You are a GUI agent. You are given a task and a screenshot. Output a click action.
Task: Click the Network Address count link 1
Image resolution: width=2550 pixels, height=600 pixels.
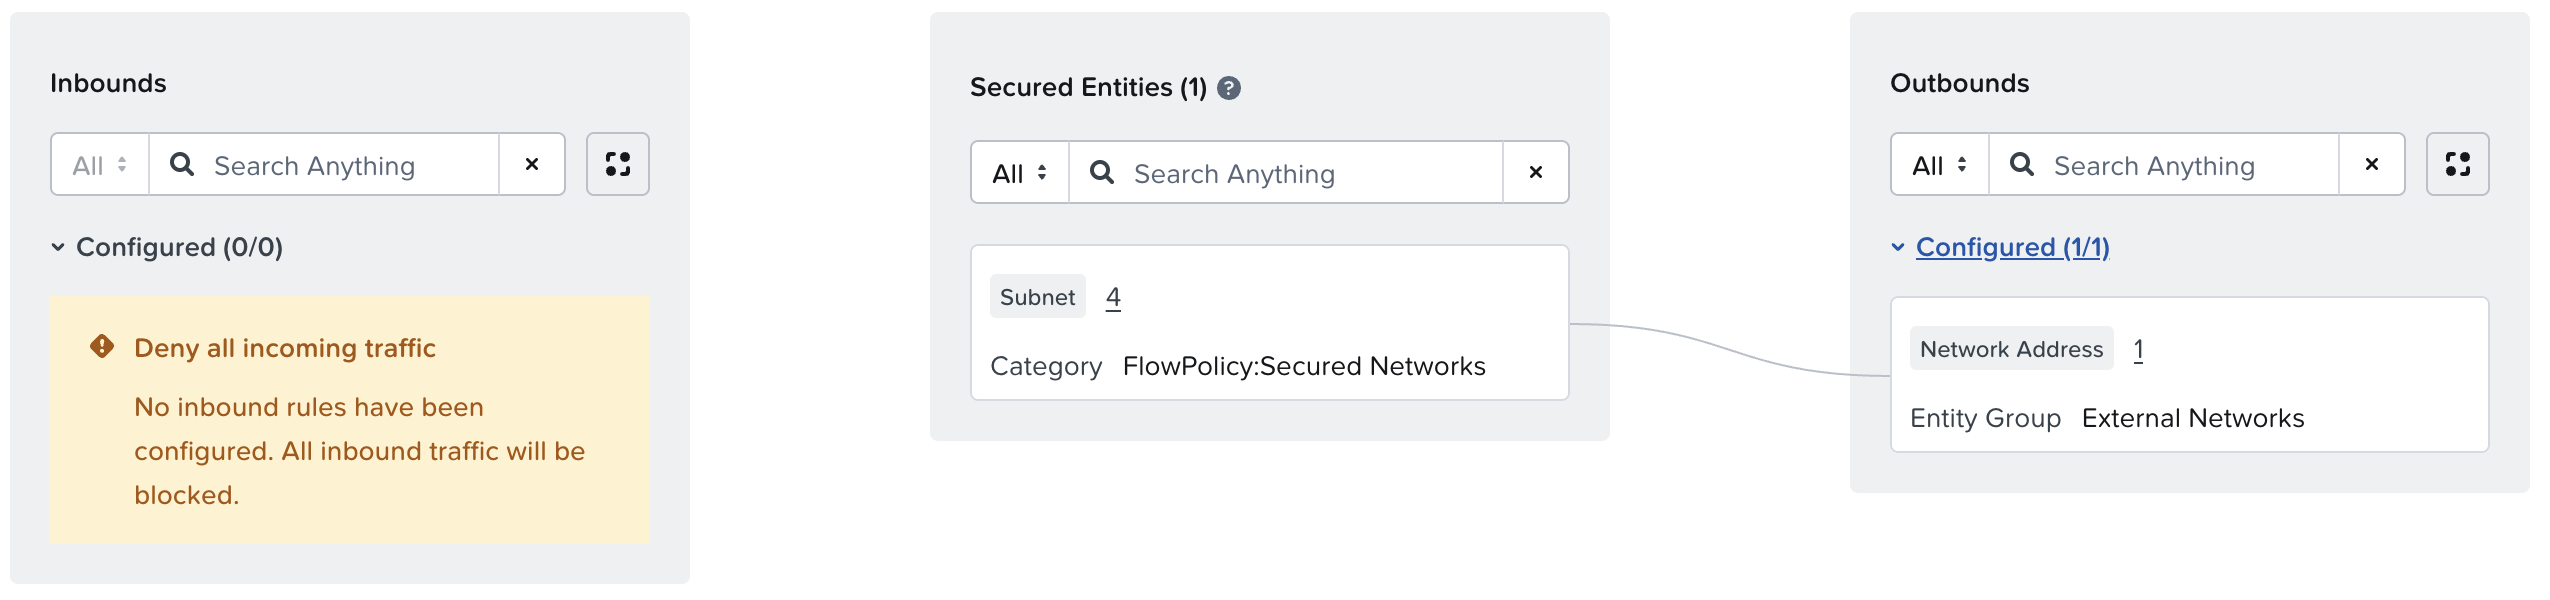point(2138,349)
